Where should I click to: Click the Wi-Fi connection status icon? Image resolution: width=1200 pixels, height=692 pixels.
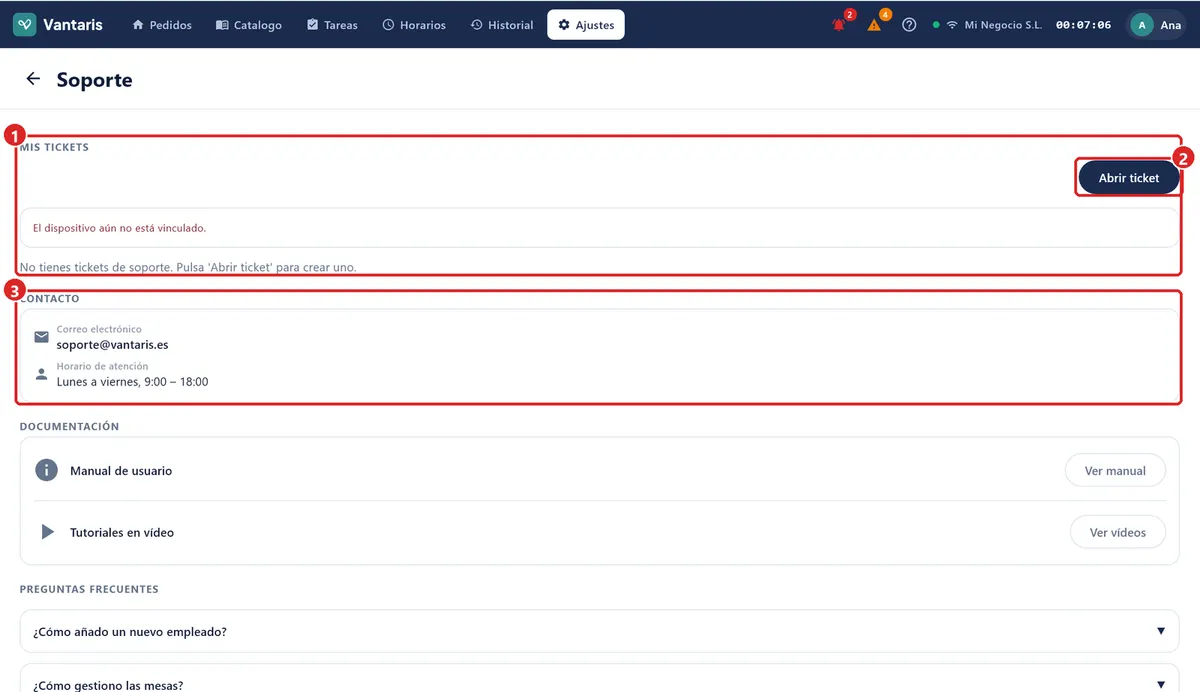coord(952,25)
